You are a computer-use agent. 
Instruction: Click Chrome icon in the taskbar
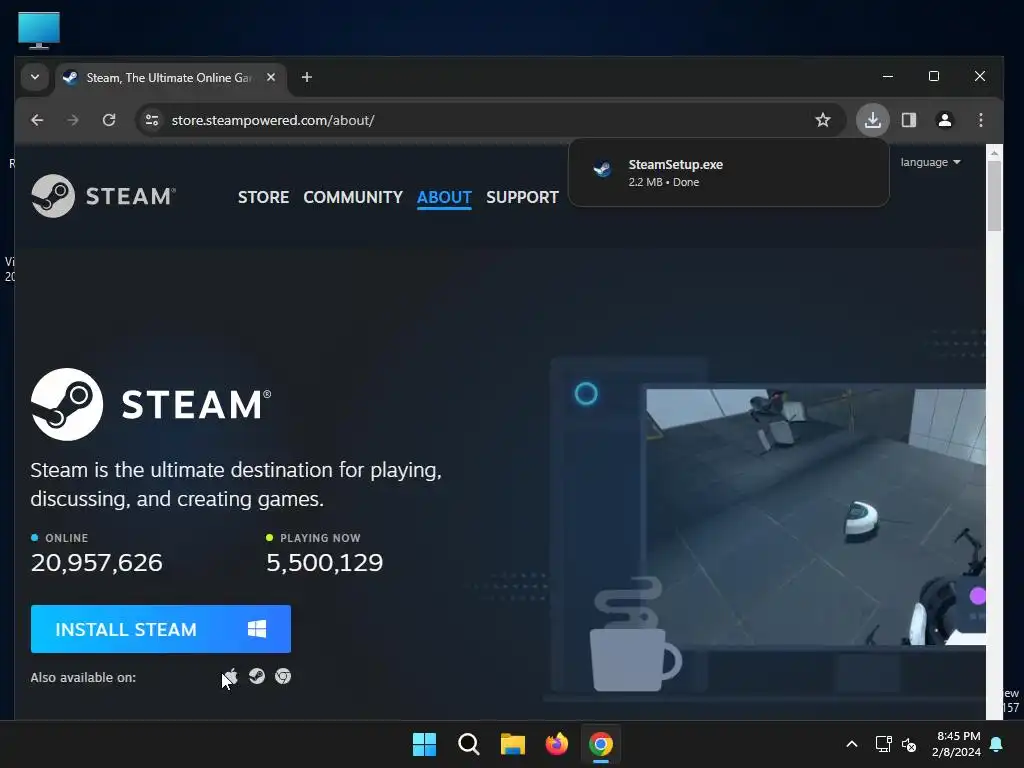pos(601,744)
